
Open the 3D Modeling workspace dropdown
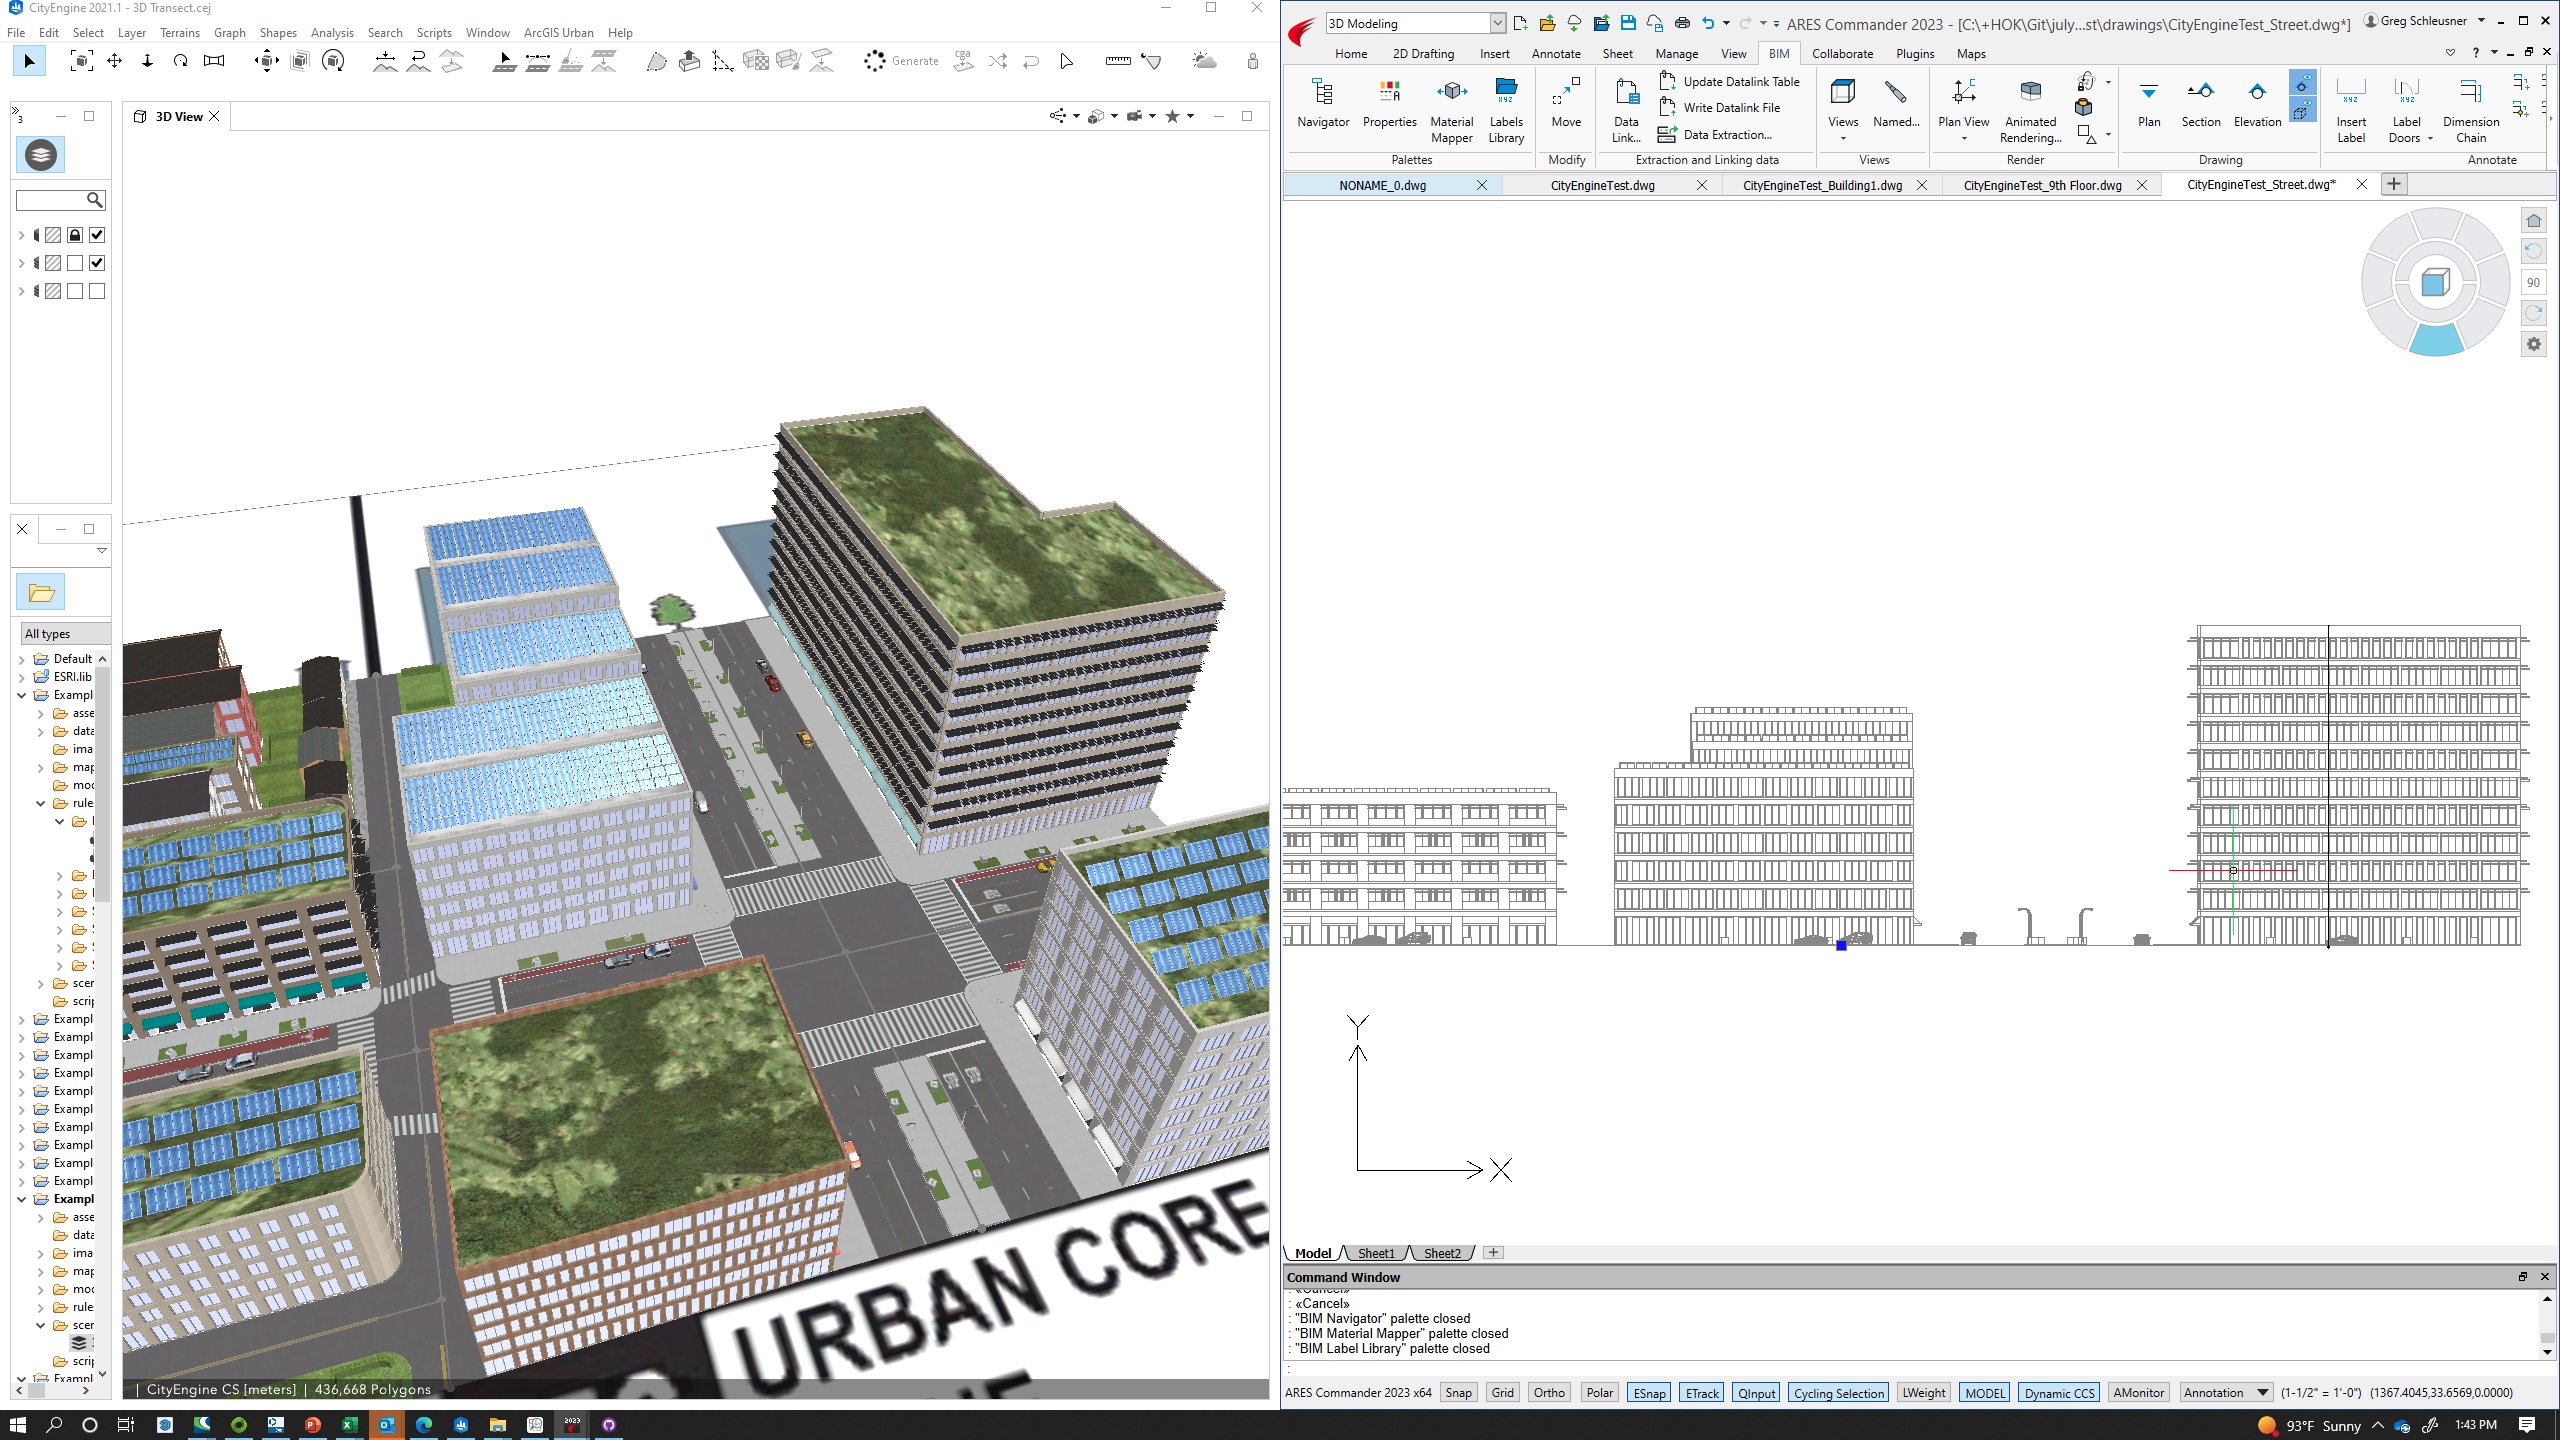coord(1497,22)
